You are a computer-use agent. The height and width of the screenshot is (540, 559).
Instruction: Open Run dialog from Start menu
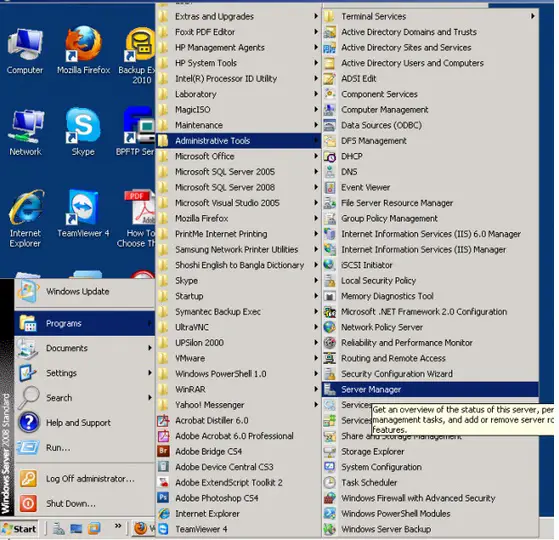point(84,448)
